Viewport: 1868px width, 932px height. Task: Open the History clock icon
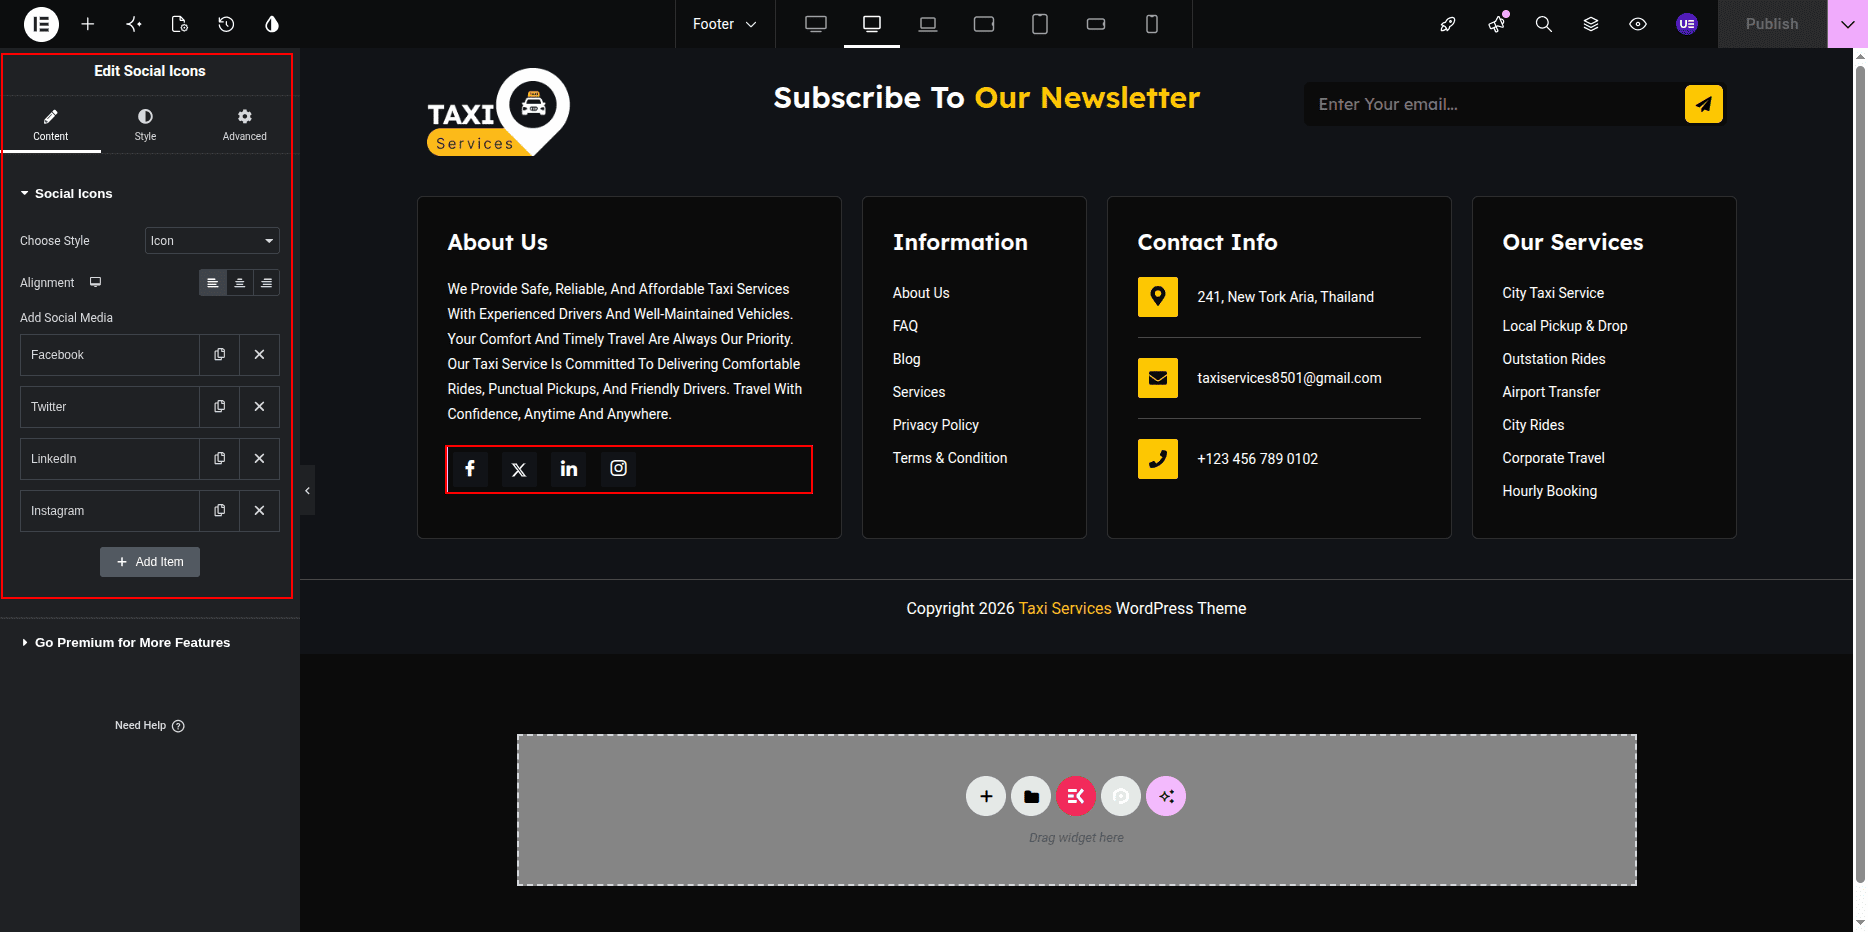click(226, 24)
